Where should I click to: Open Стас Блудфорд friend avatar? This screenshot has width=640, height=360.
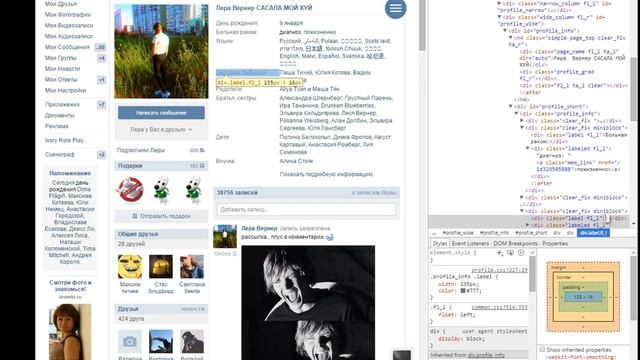pyautogui.click(x=161, y=267)
